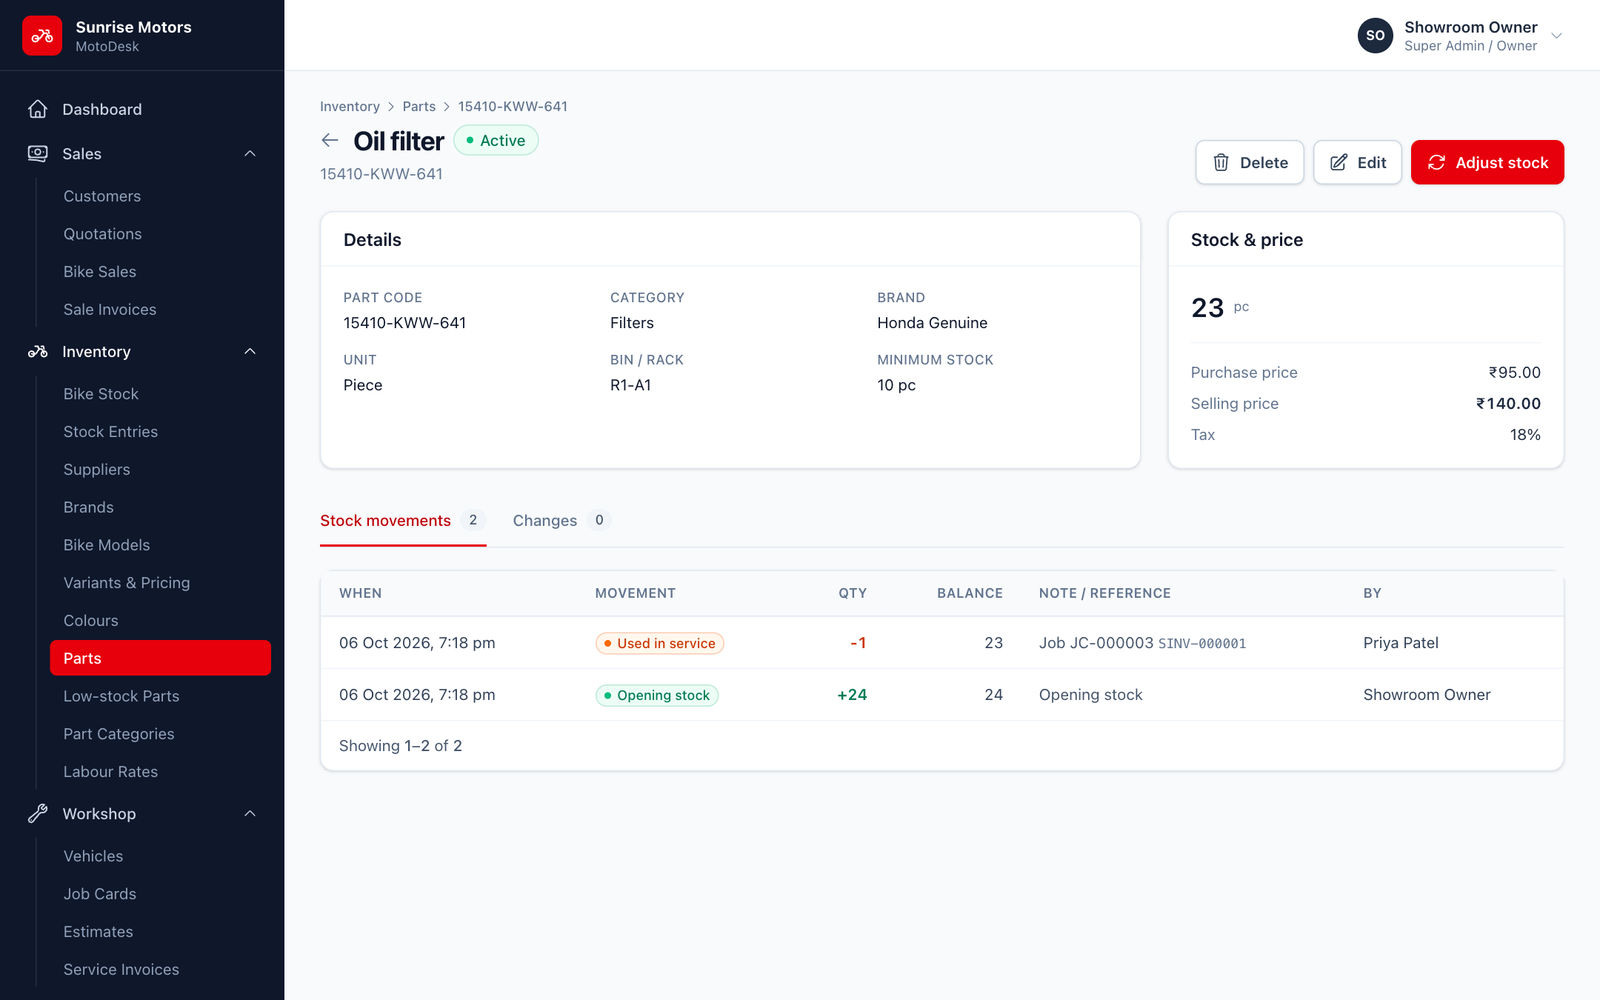The height and width of the screenshot is (1000, 1600).
Task: Open Parts in the sidebar
Action: pos(160,658)
